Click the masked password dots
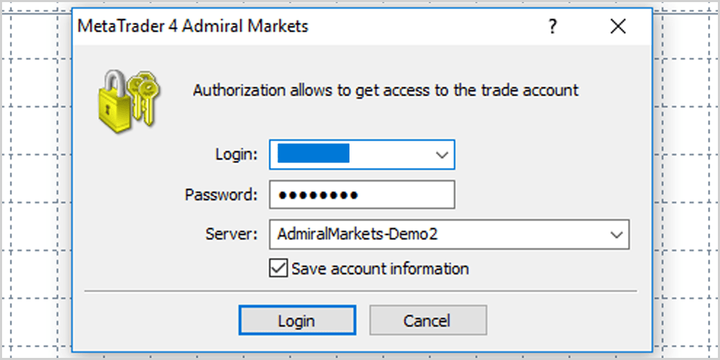 (x=318, y=196)
